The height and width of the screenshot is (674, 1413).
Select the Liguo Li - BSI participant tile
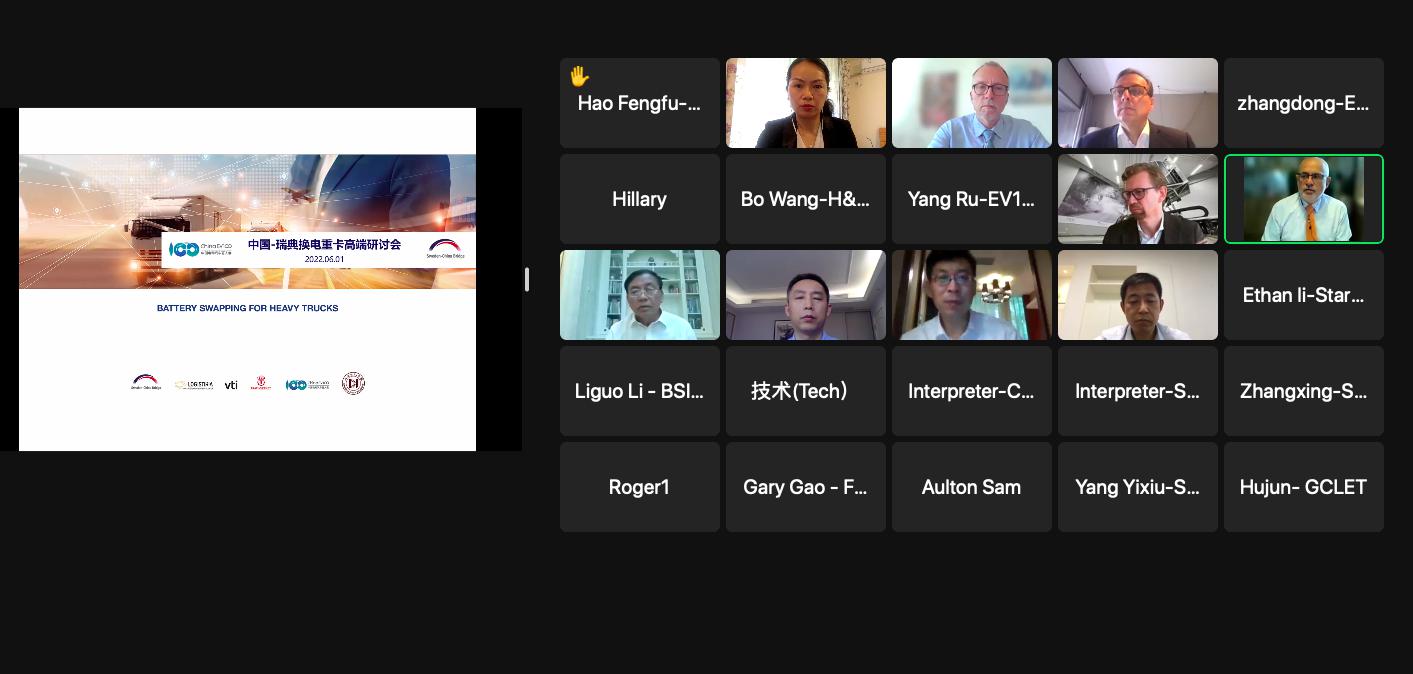click(640, 391)
